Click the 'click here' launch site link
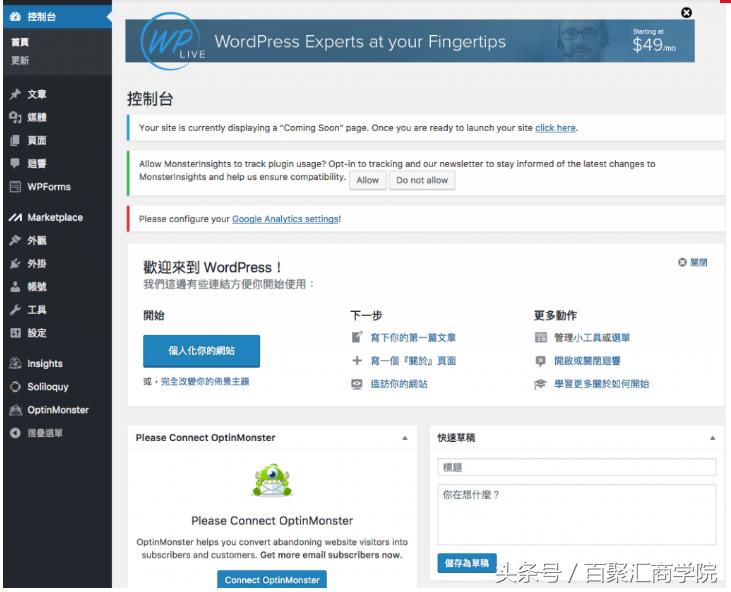 (x=555, y=128)
